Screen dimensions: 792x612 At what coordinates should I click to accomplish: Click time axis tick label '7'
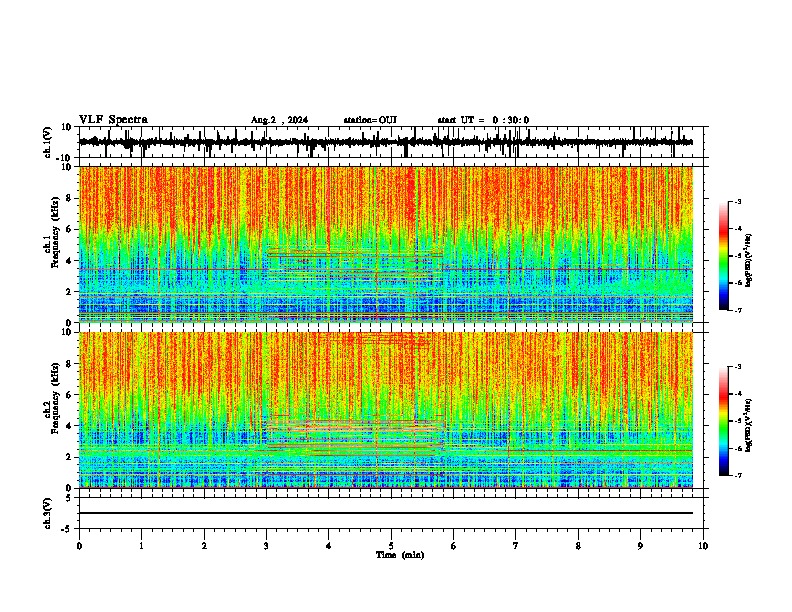point(516,546)
